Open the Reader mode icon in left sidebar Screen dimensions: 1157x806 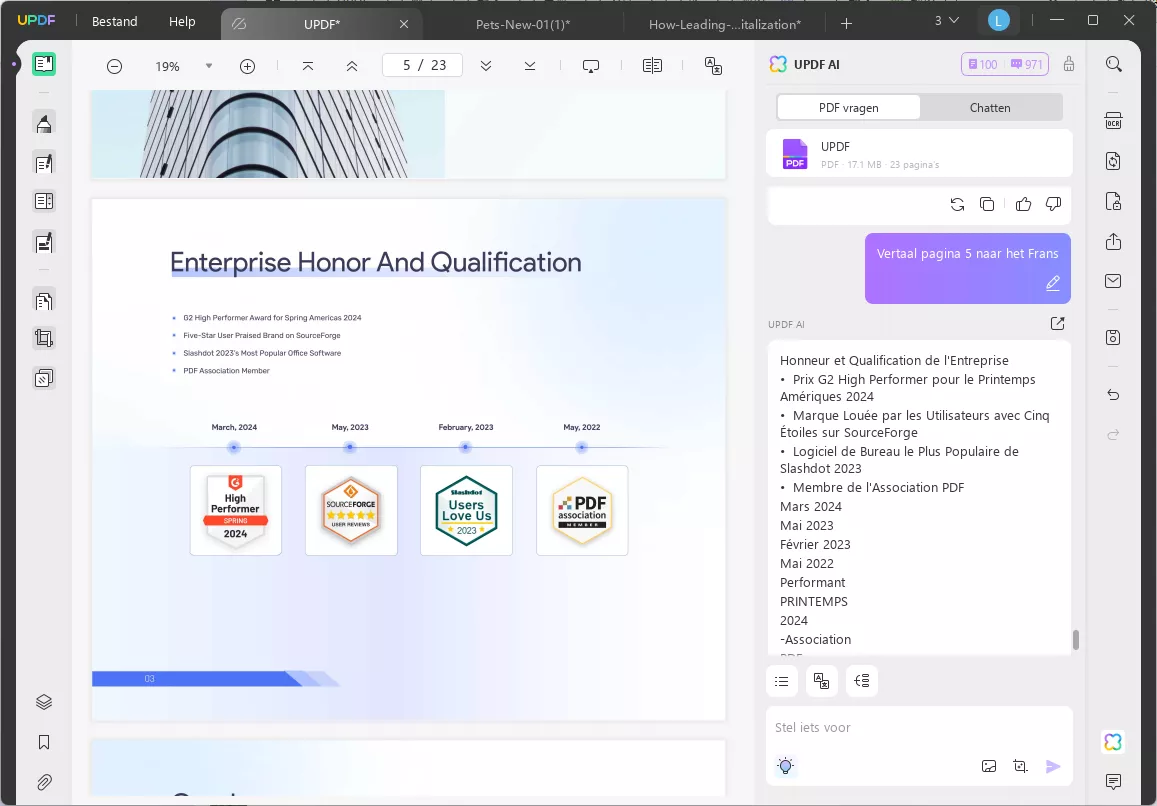44,64
